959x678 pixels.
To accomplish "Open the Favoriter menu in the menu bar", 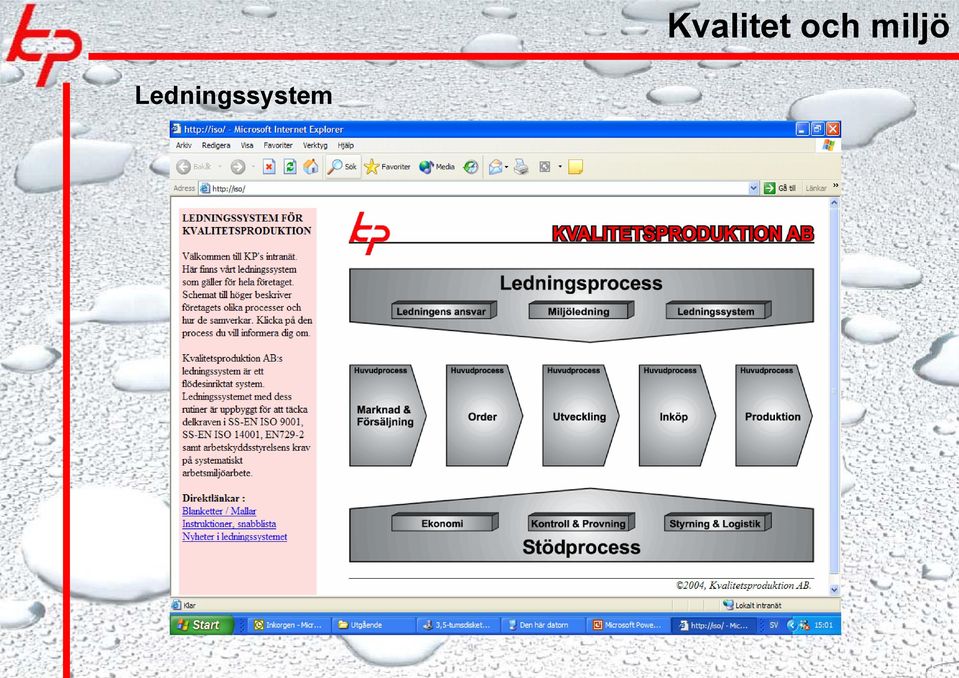I will coord(278,146).
